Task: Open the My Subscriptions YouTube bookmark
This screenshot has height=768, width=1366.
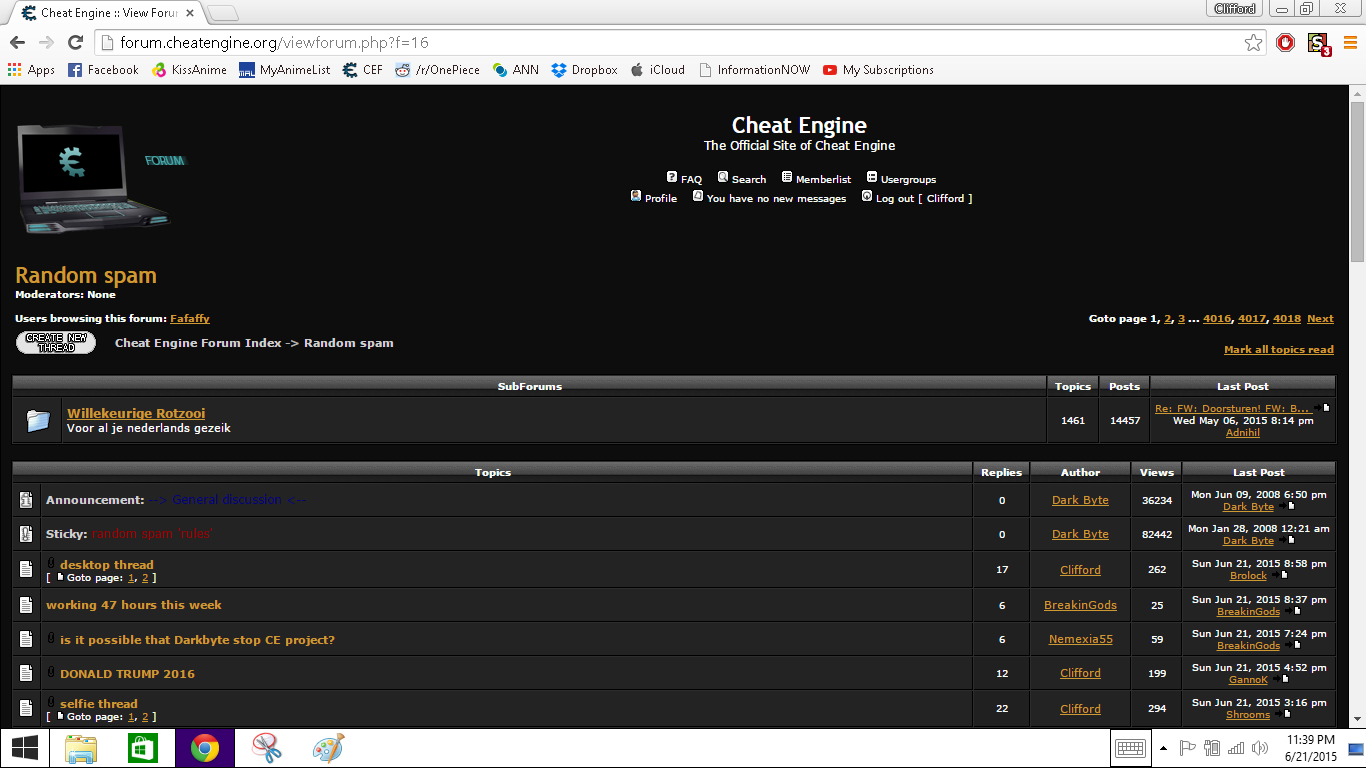Action: pos(878,70)
